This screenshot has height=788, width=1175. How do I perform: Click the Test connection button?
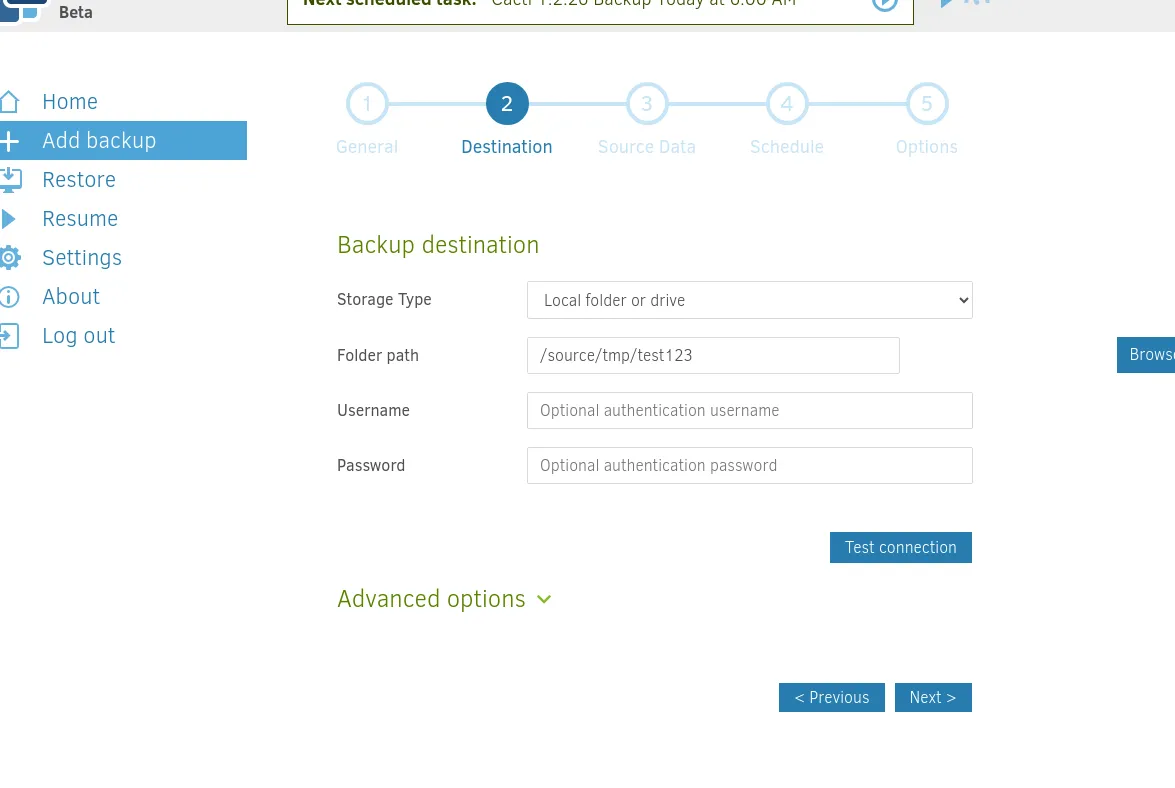coord(901,548)
